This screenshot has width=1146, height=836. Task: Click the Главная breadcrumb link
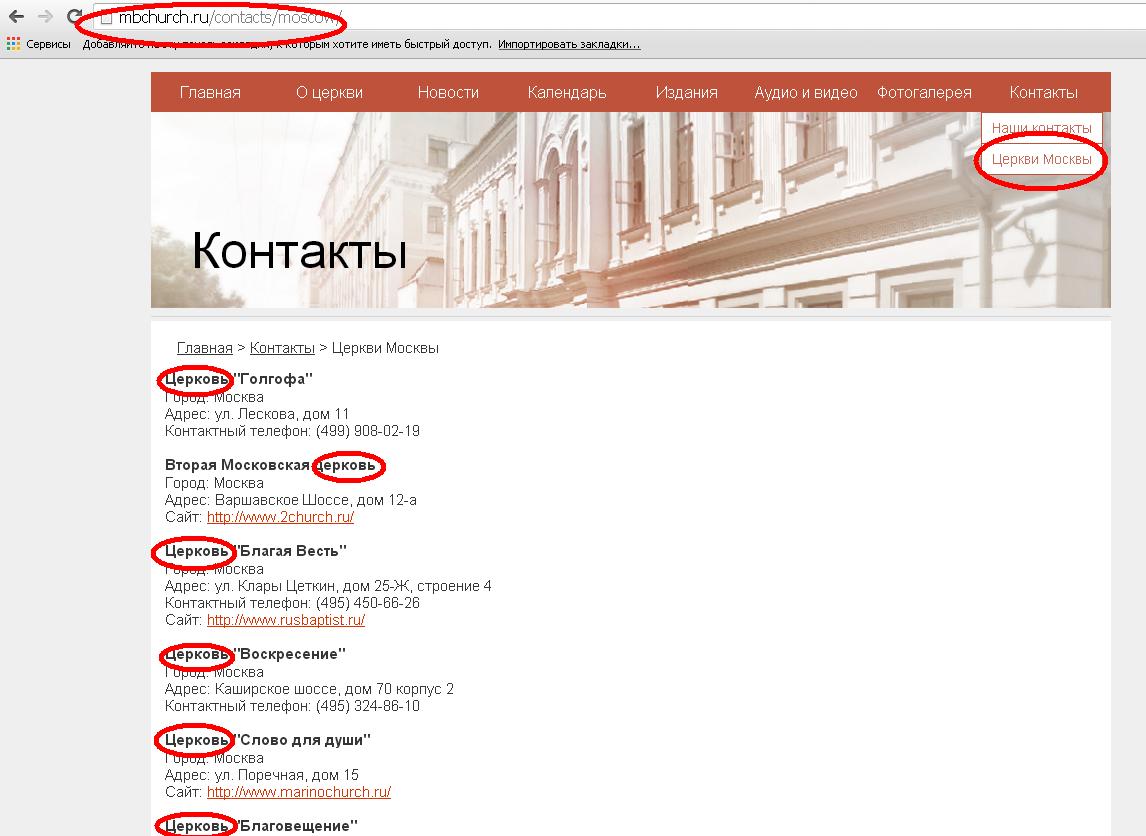[x=204, y=348]
